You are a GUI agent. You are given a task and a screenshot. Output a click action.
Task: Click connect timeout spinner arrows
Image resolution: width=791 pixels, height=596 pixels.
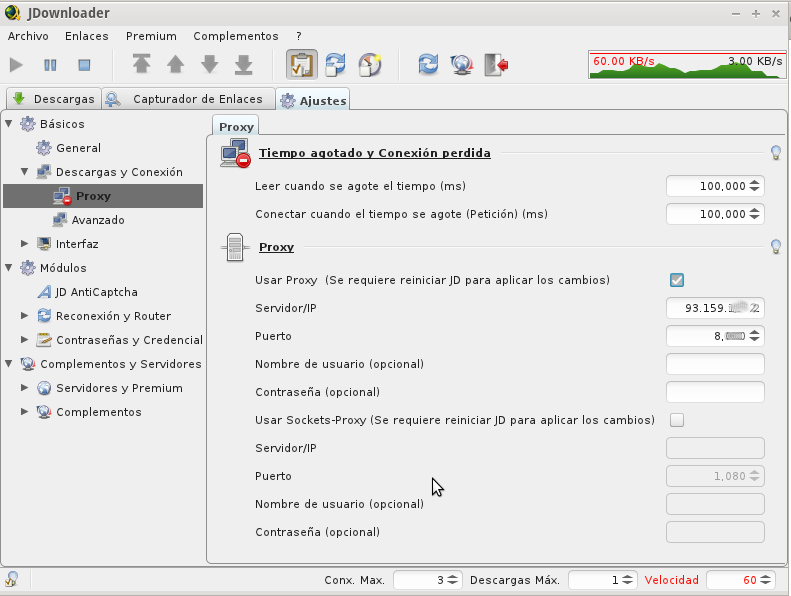754,214
